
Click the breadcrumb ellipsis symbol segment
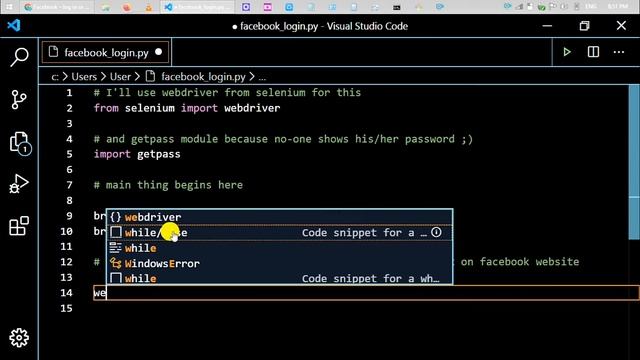coord(262,77)
